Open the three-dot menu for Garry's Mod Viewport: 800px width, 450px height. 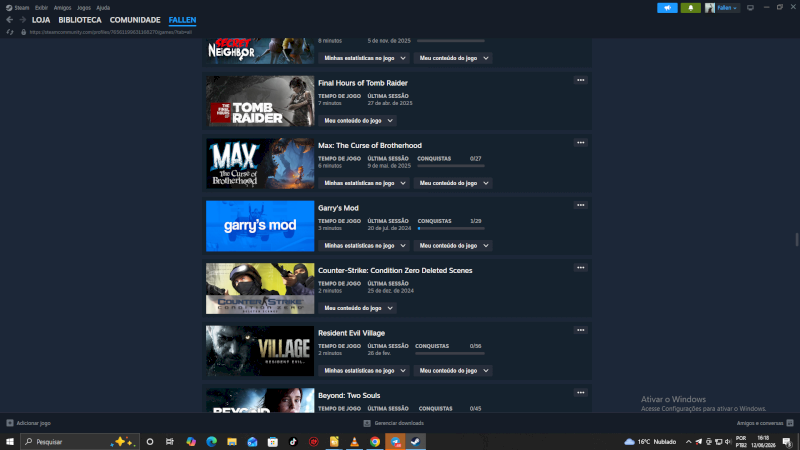(x=581, y=205)
